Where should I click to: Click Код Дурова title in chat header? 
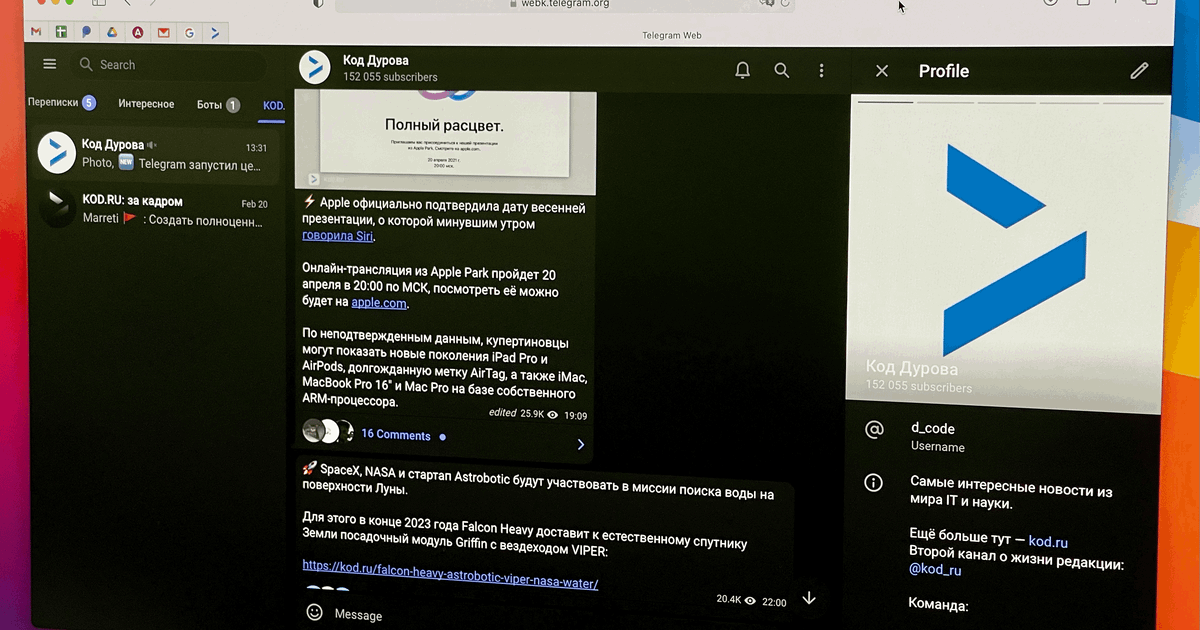375,60
